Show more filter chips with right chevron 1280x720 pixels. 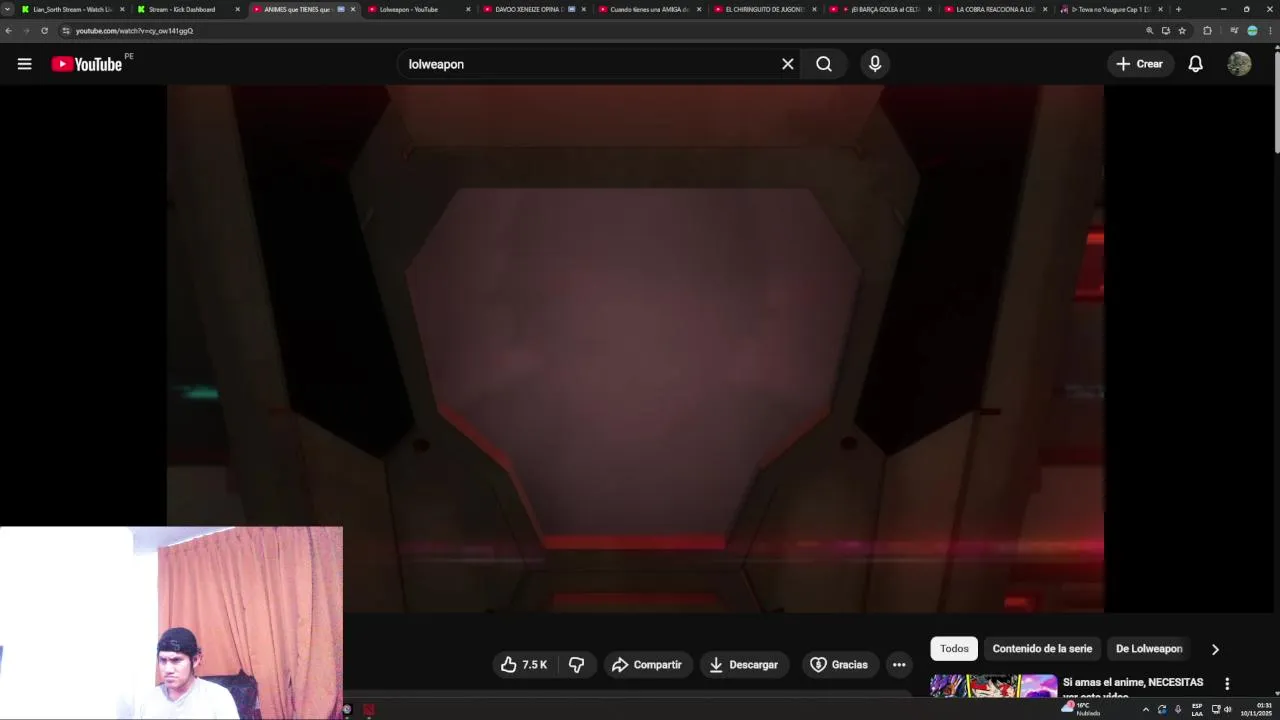click(x=1215, y=649)
